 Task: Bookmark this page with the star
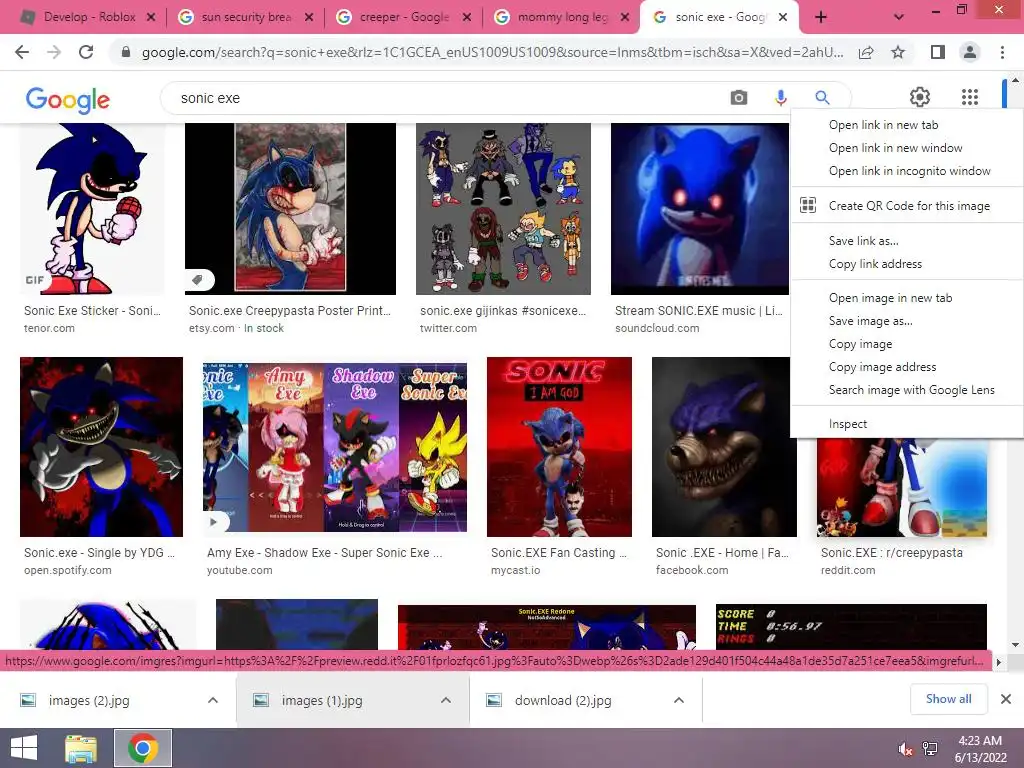pos(898,52)
